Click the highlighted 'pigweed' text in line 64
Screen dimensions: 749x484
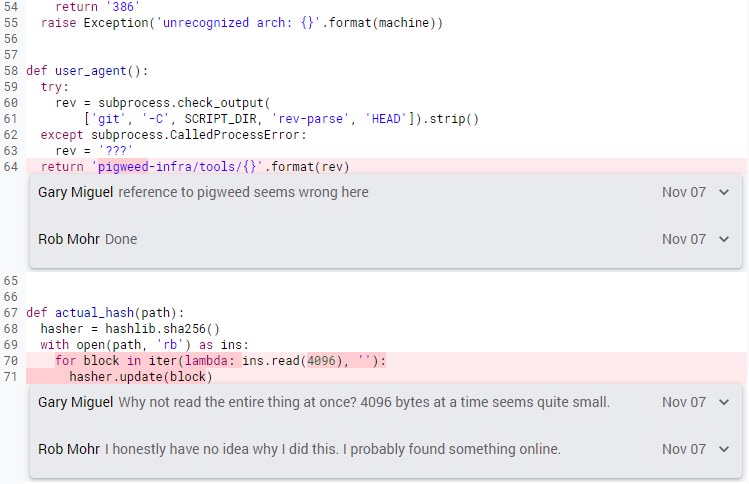click(x=123, y=167)
